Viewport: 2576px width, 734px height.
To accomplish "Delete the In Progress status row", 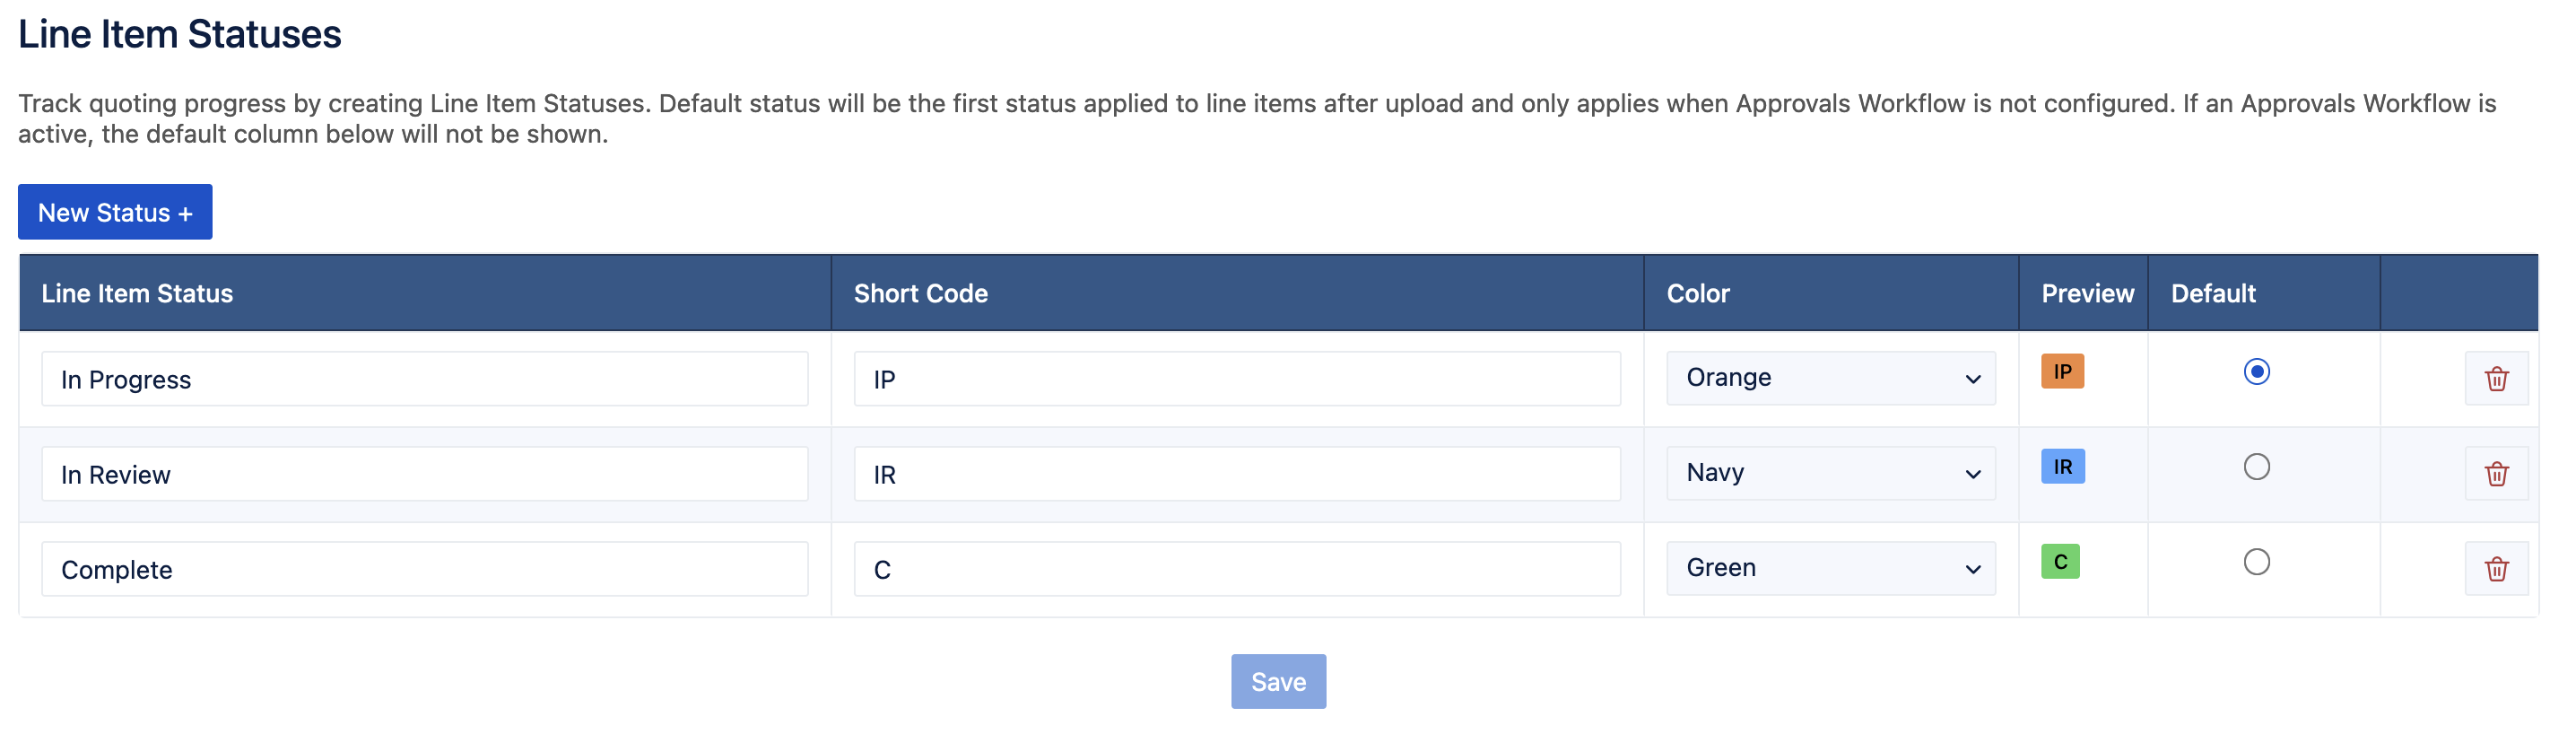I will pos(2496,378).
